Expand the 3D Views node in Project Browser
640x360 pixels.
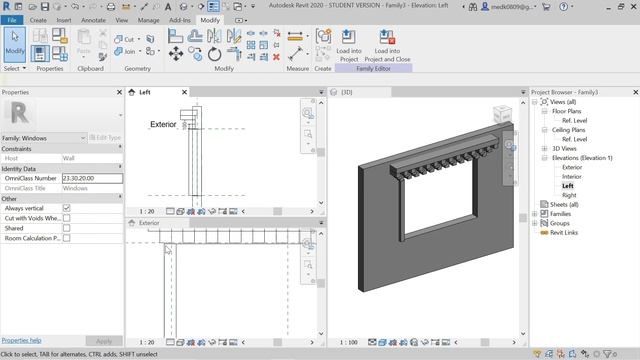coord(544,149)
